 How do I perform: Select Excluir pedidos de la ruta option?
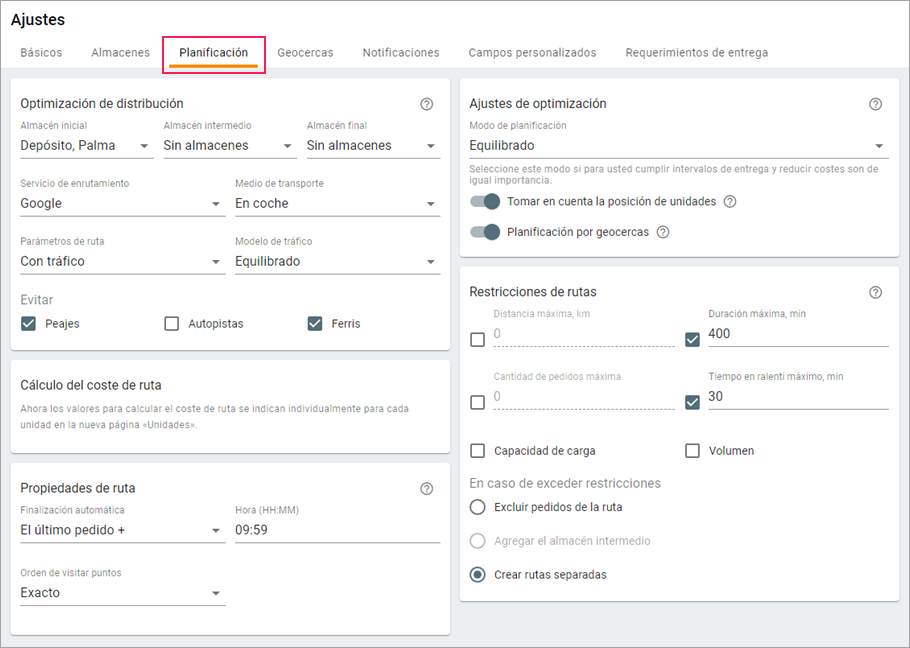tap(478, 507)
